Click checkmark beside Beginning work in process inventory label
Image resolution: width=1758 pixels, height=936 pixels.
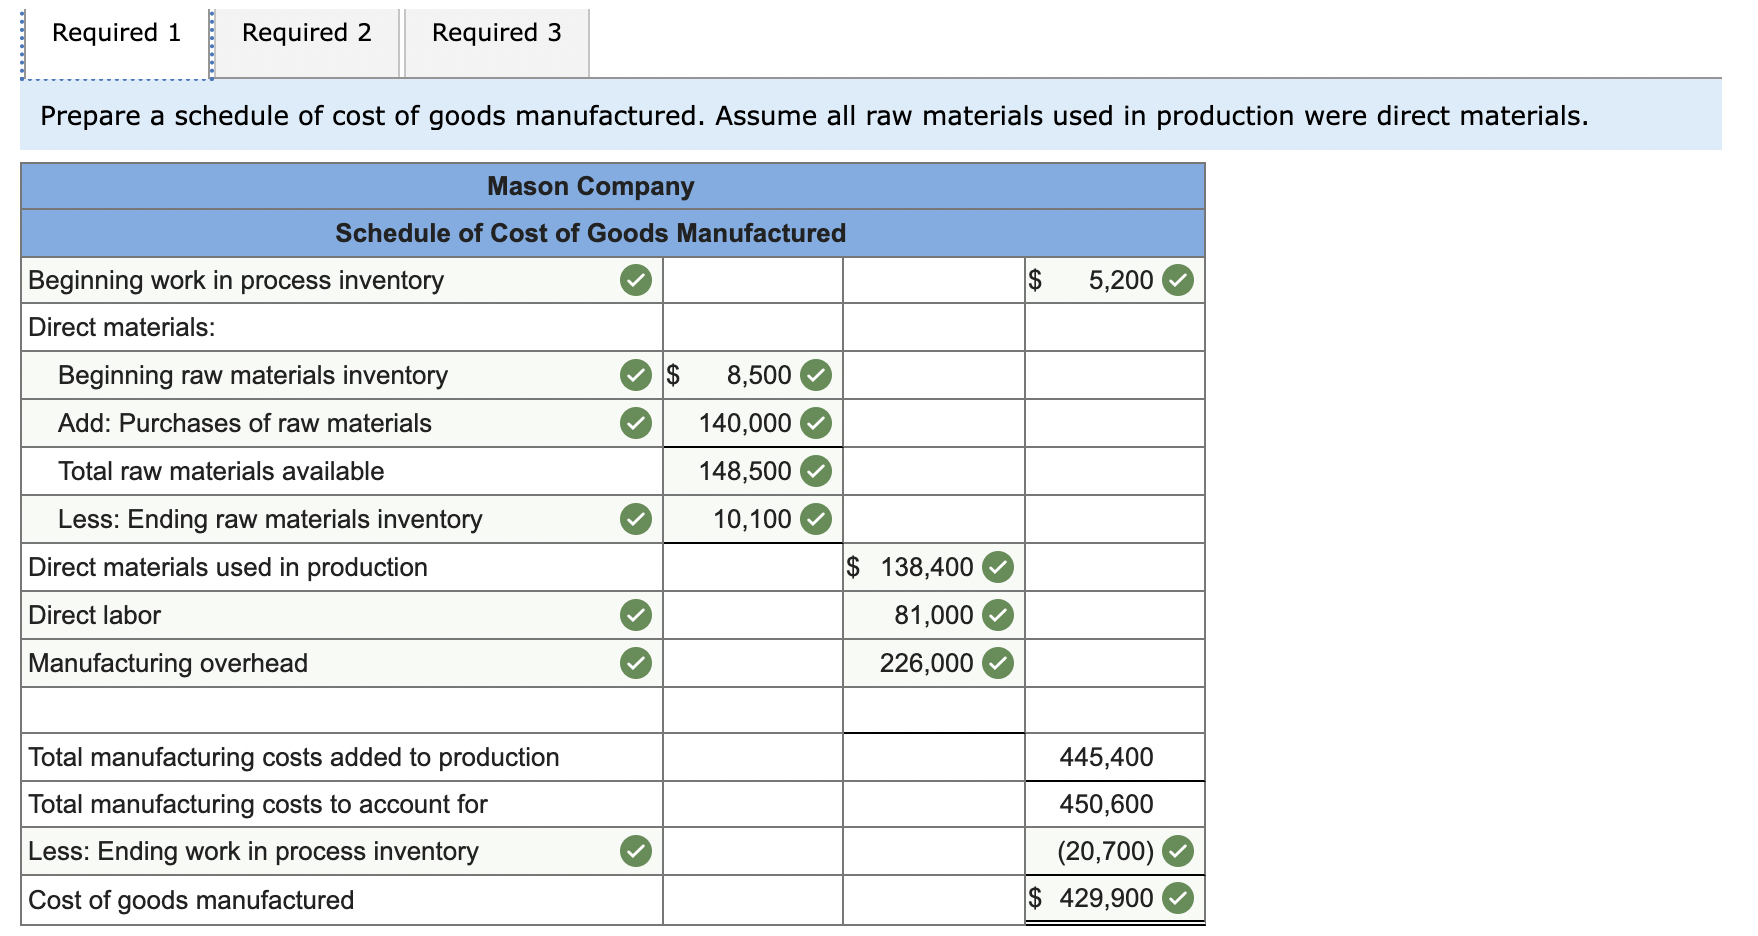click(635, 281)
